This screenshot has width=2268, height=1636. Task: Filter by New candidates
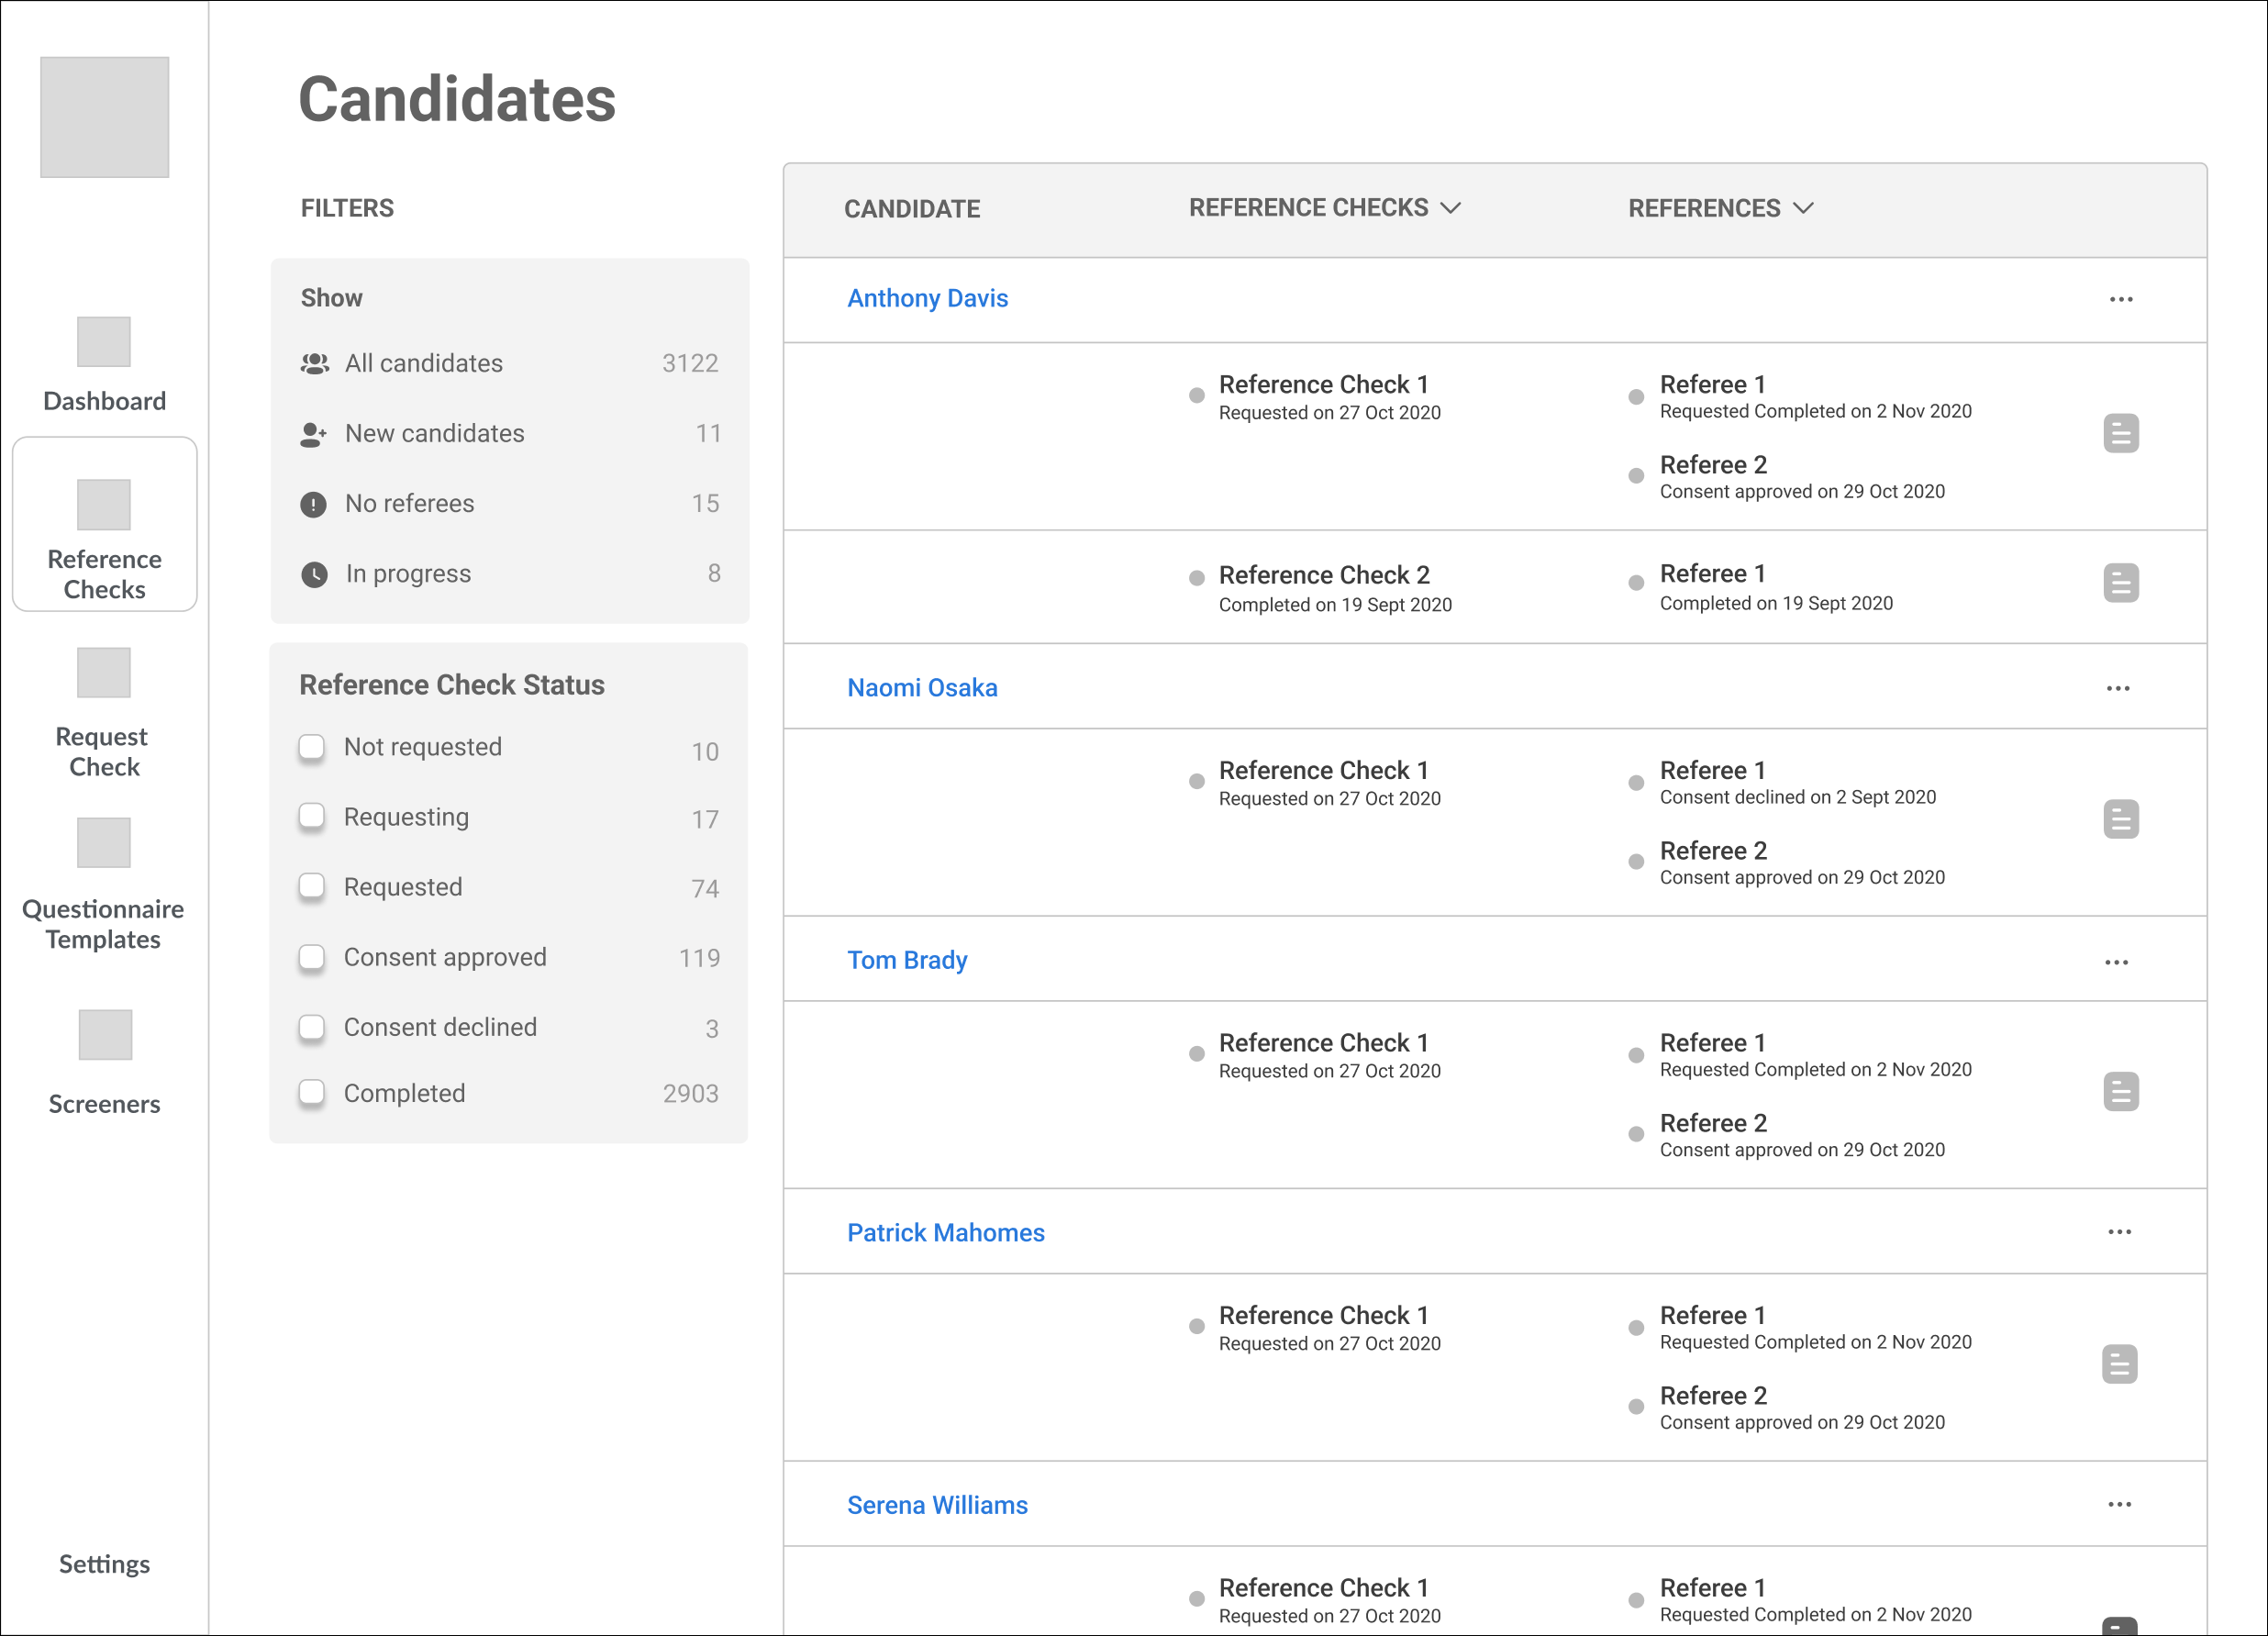pos(434,433)
